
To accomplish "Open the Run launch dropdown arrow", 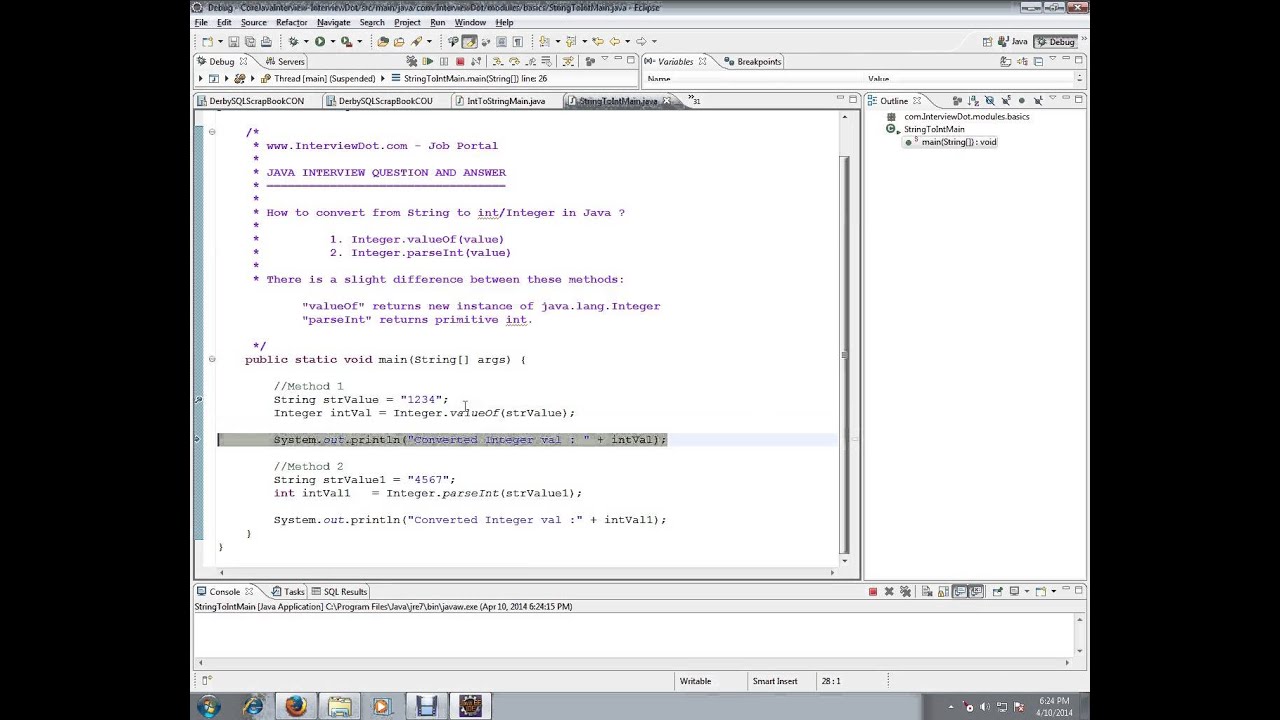I will pos(332,42).
